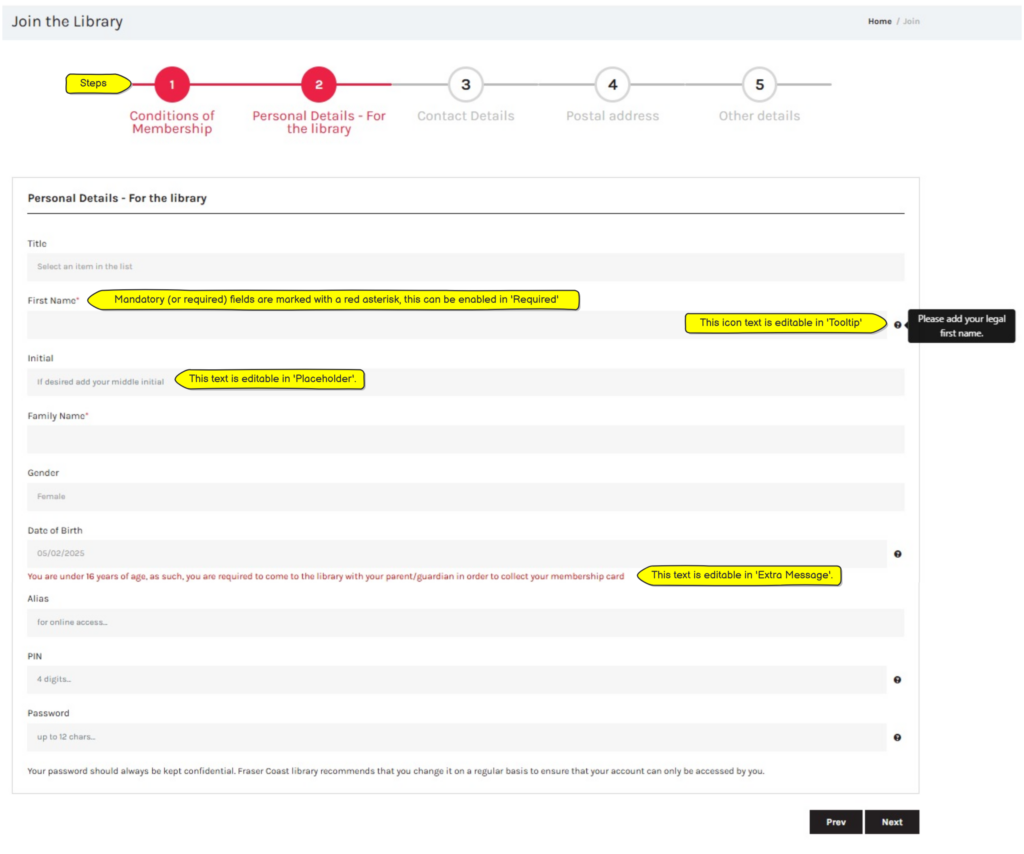Click the PIN field help icon
The width and height of the screenshot is (1024, 854).
pyautogui.click(x=897, y=680)
